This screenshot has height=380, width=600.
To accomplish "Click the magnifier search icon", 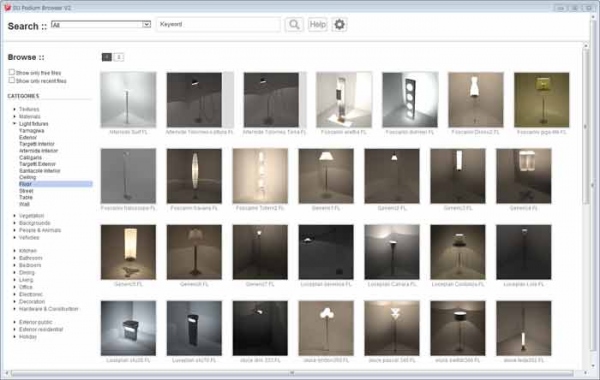I will pos(294,24).
